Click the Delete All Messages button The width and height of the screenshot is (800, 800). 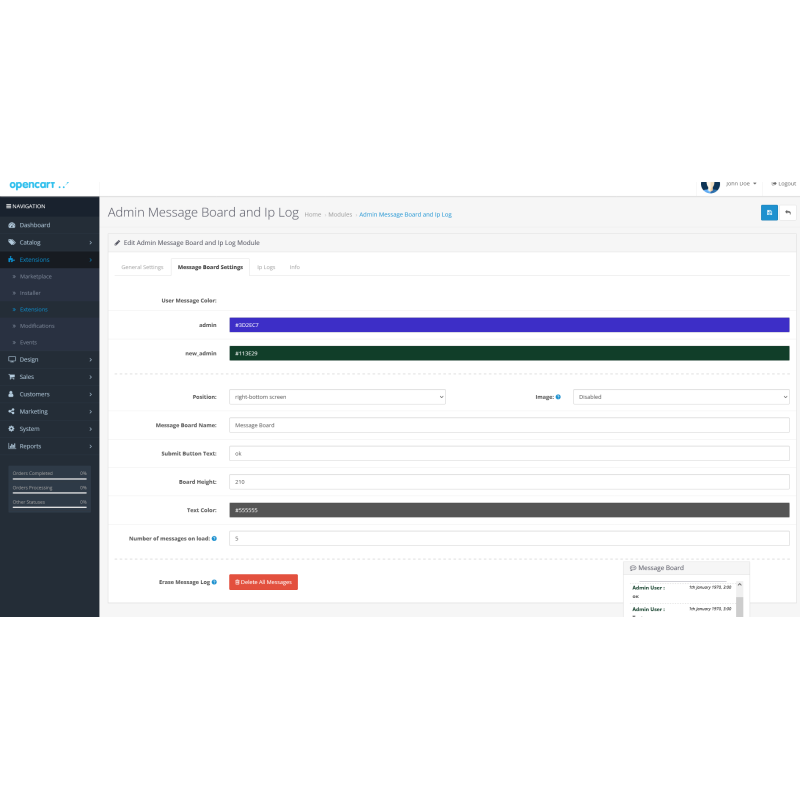coord(263,581)
